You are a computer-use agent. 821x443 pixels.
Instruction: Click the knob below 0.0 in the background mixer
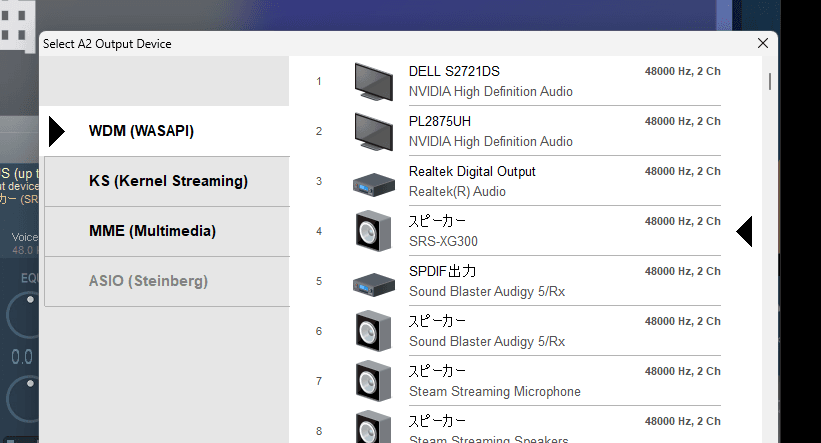click(x=22, y=401)
